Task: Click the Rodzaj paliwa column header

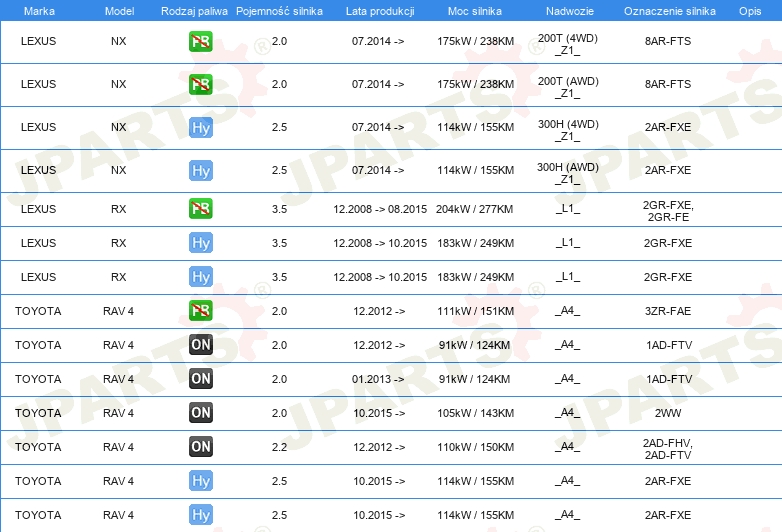Action: (195, 11)
